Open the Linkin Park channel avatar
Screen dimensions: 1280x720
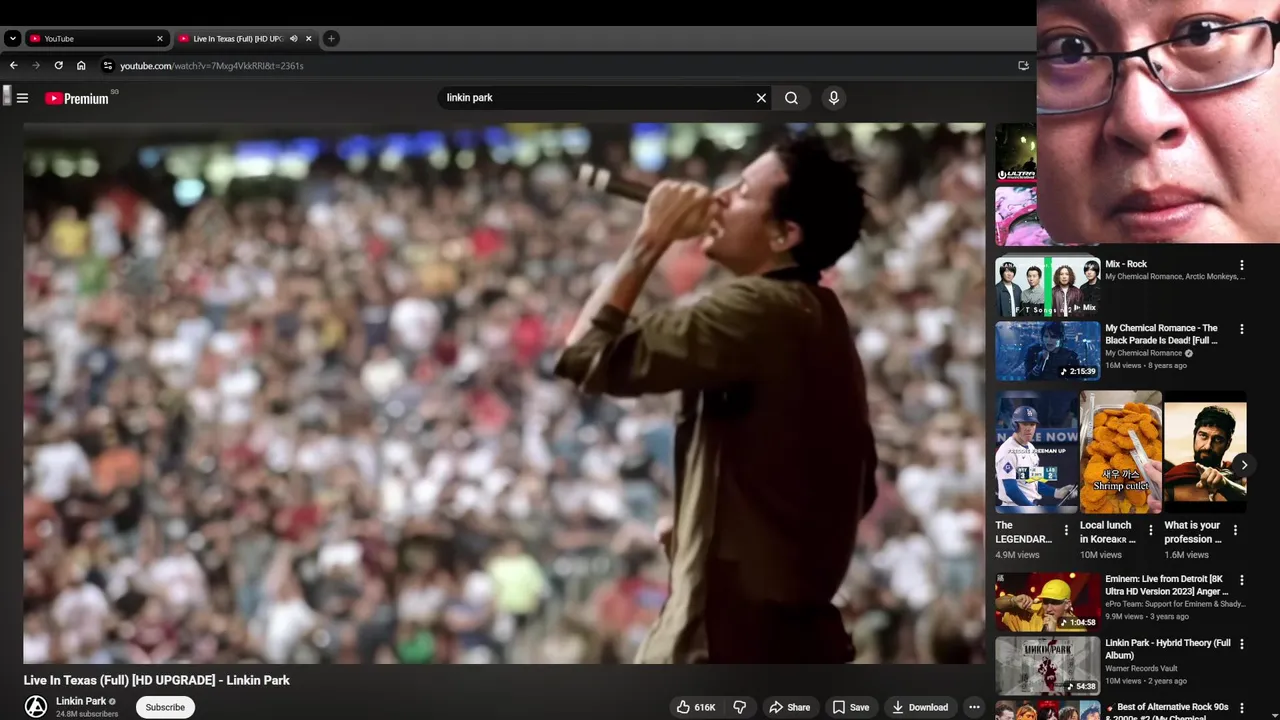(x=36, y=707)
